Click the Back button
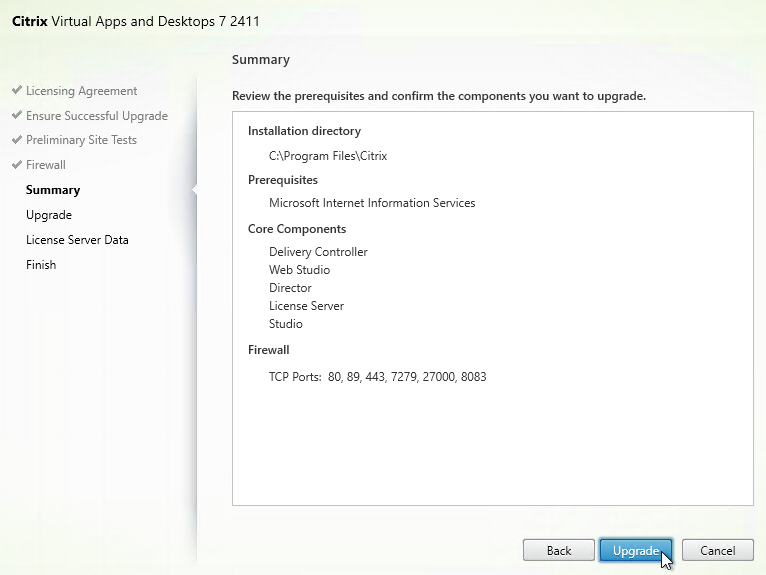The width and height of the screenshot is (766, 575). coord(558,551)
